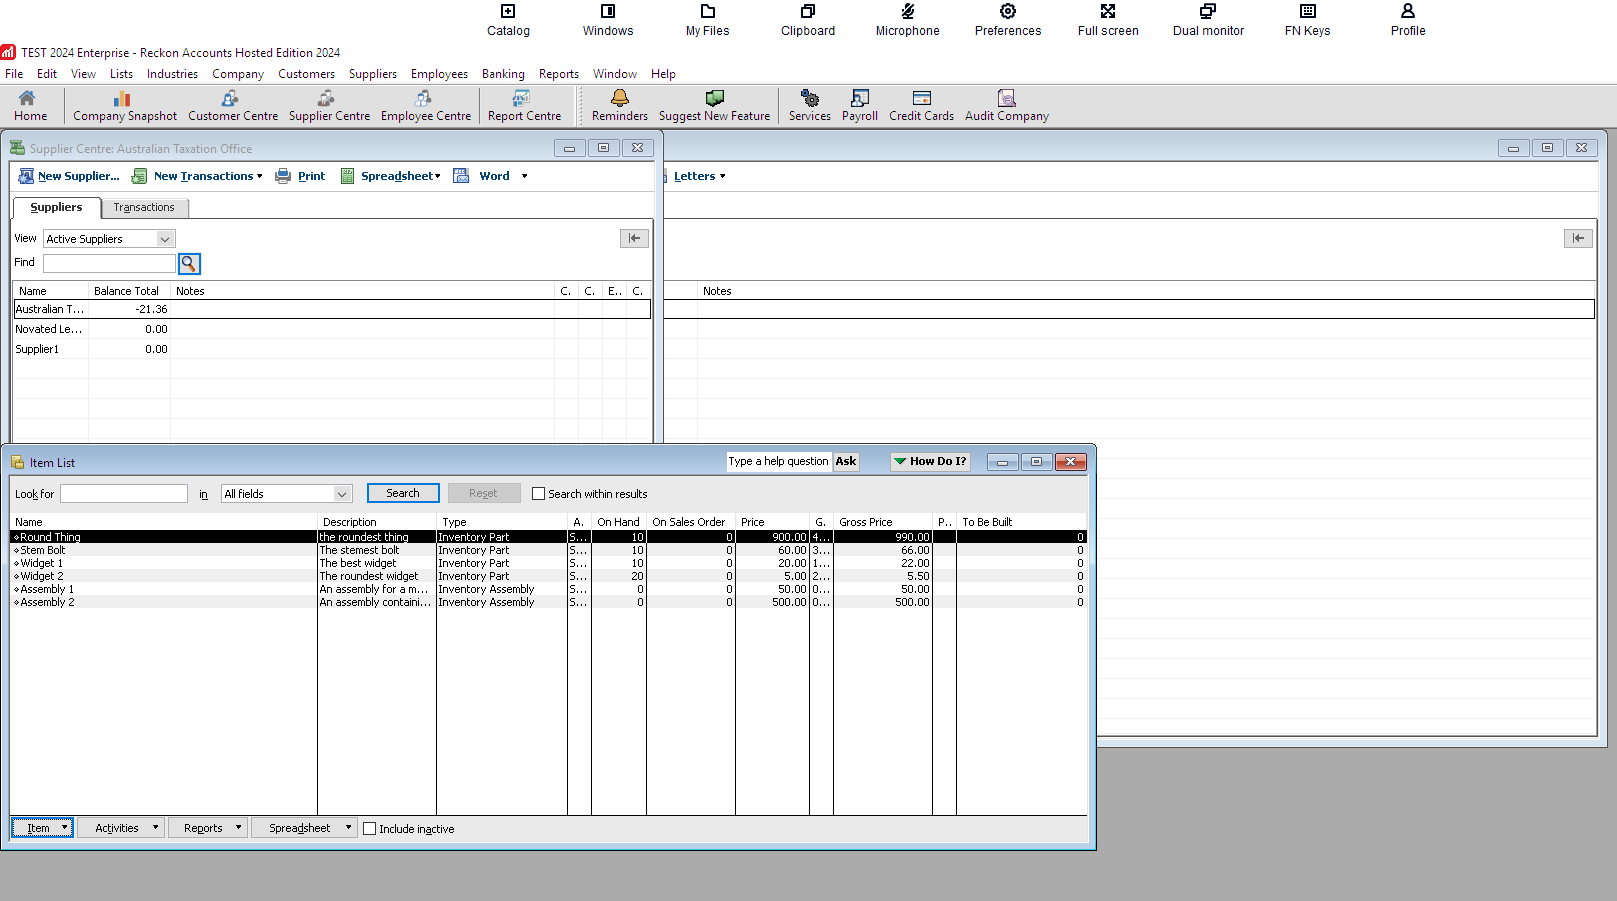Image resolution: width=1617 pixels, height=901 pixels.
Task: Open My Files from top bar
Action: point(708,20)
